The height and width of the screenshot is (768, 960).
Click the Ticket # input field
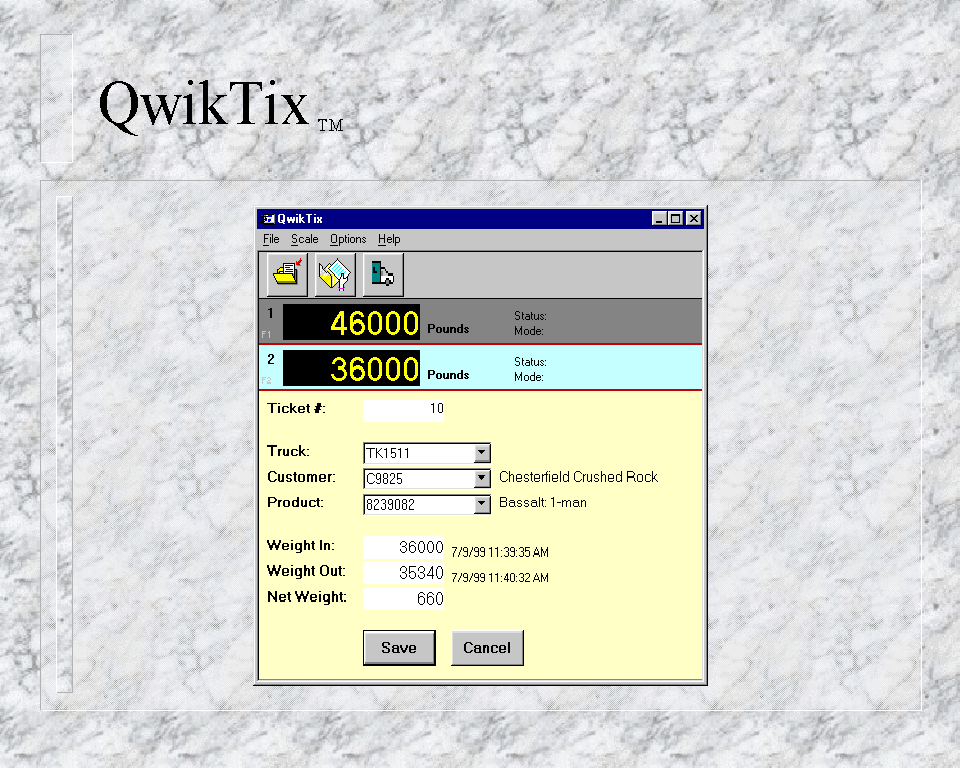(x=404, y=409)
